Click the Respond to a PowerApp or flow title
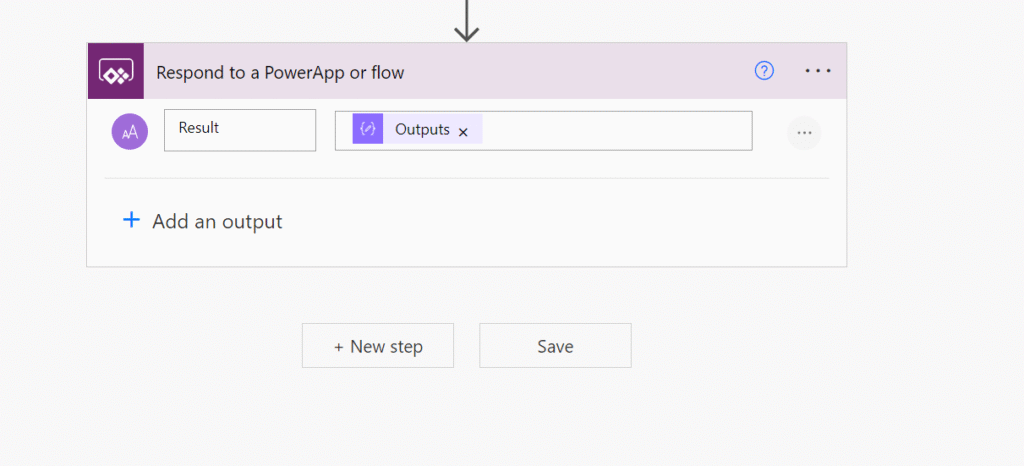The height and width of the screenshot is (466, 1024). (x=280, y=72)
